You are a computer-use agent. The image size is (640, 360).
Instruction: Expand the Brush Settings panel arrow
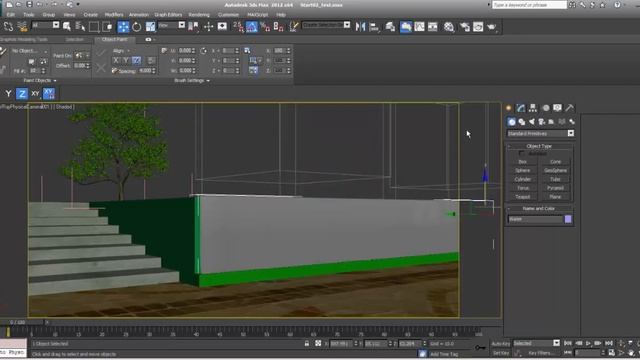(x=208, y=81)
